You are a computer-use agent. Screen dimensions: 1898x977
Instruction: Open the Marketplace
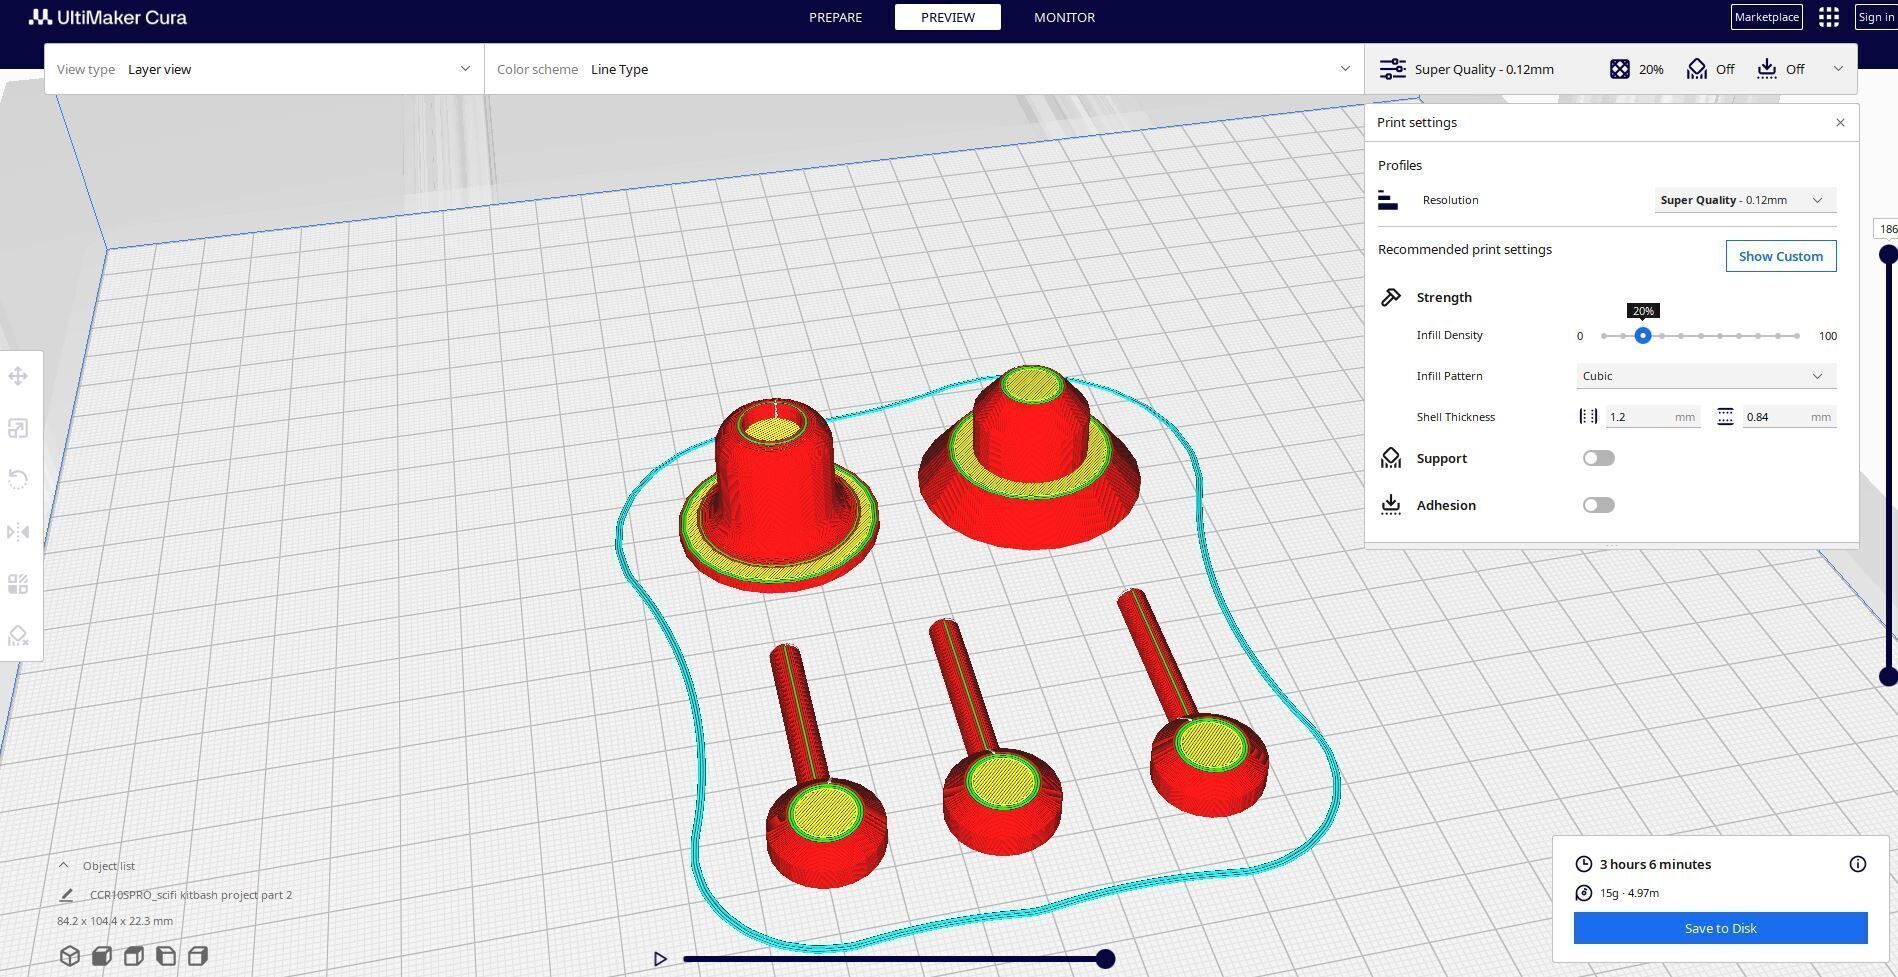click(1767, 17)
